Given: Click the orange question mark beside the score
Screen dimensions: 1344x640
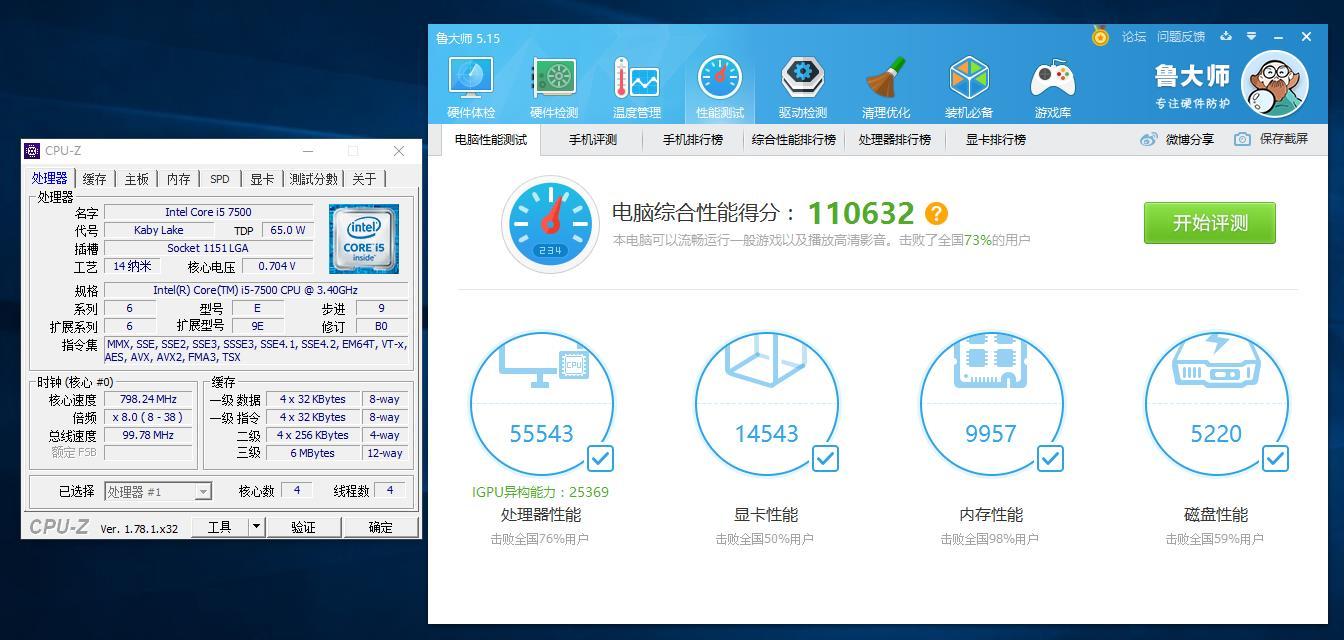Looking at the screenshot, I should pos(936,213).
